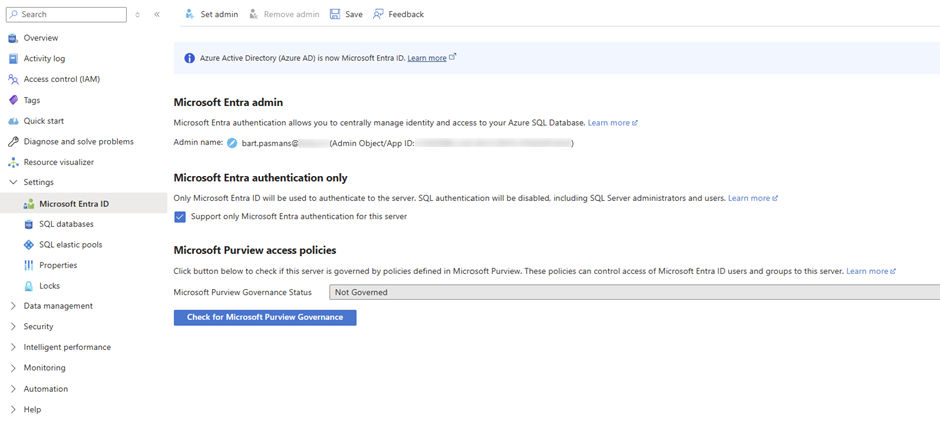The image size is (940, 427).
Task: Click into the sidebar Search field
Action: (x=70, y=14)
